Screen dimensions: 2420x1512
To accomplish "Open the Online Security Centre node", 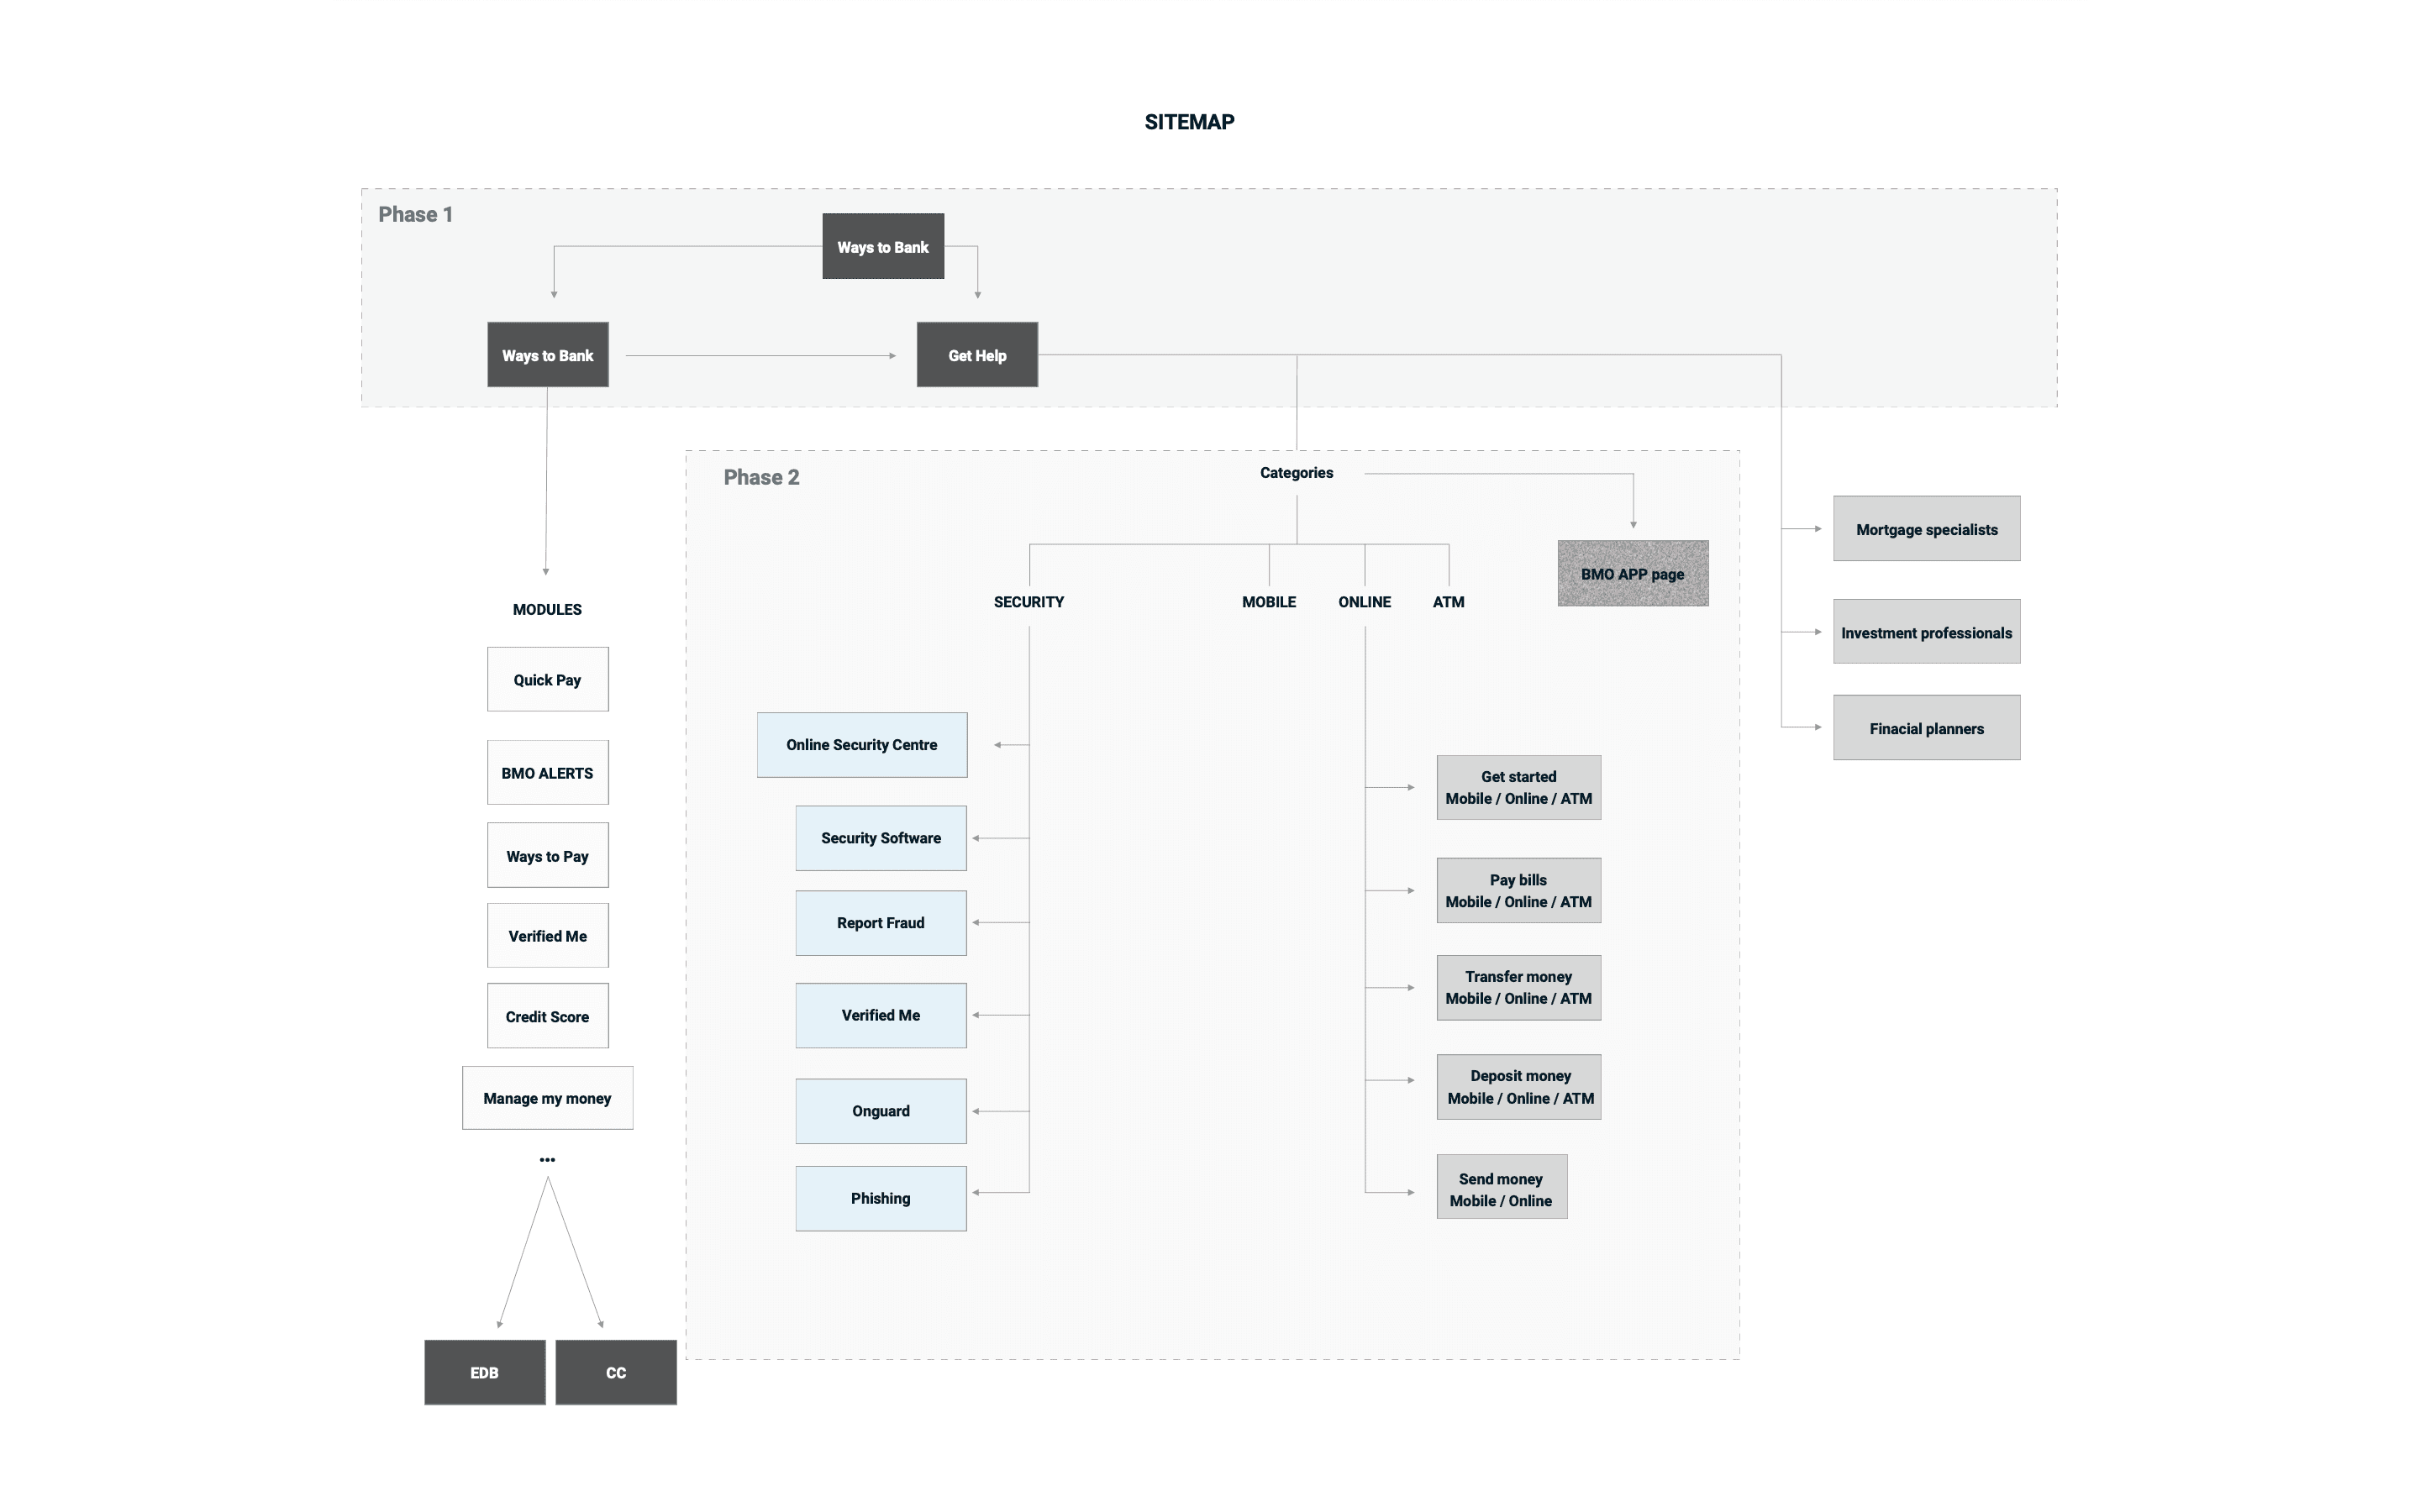I will (x=861, y=745).
